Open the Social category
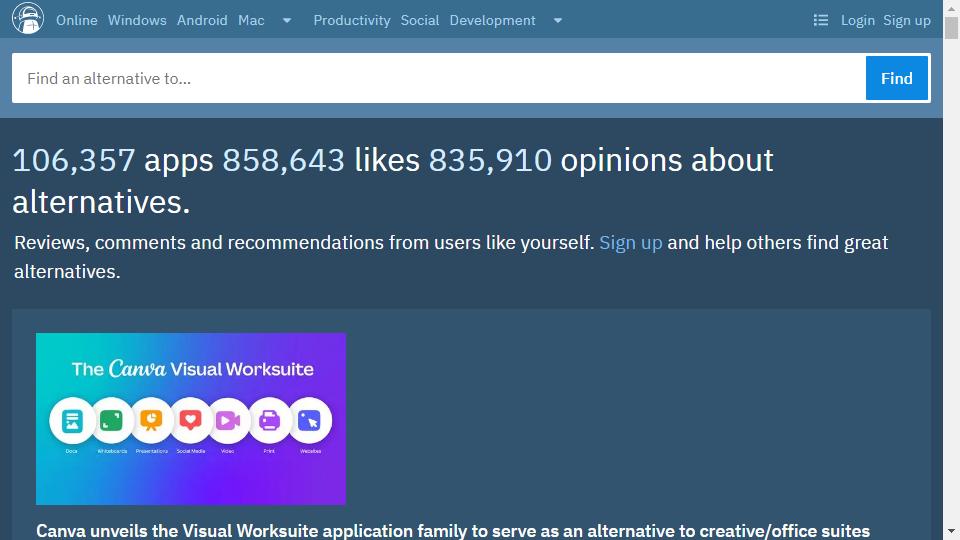960x540 pixels. tap(420, 20)
